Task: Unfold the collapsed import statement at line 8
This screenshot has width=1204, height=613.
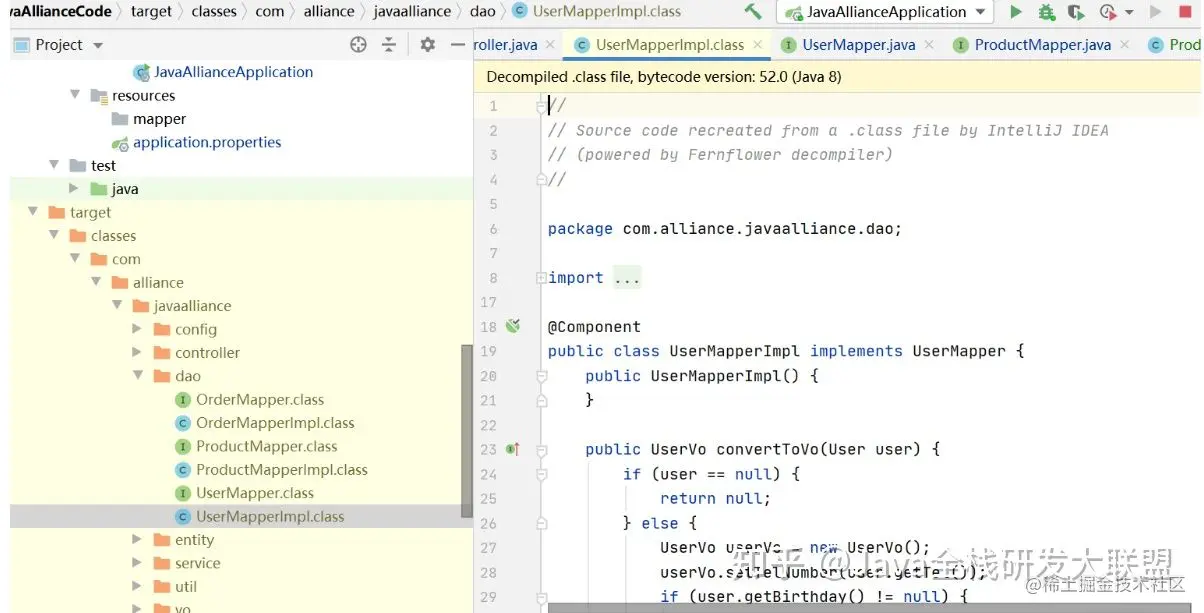Action: coord(541,278)
